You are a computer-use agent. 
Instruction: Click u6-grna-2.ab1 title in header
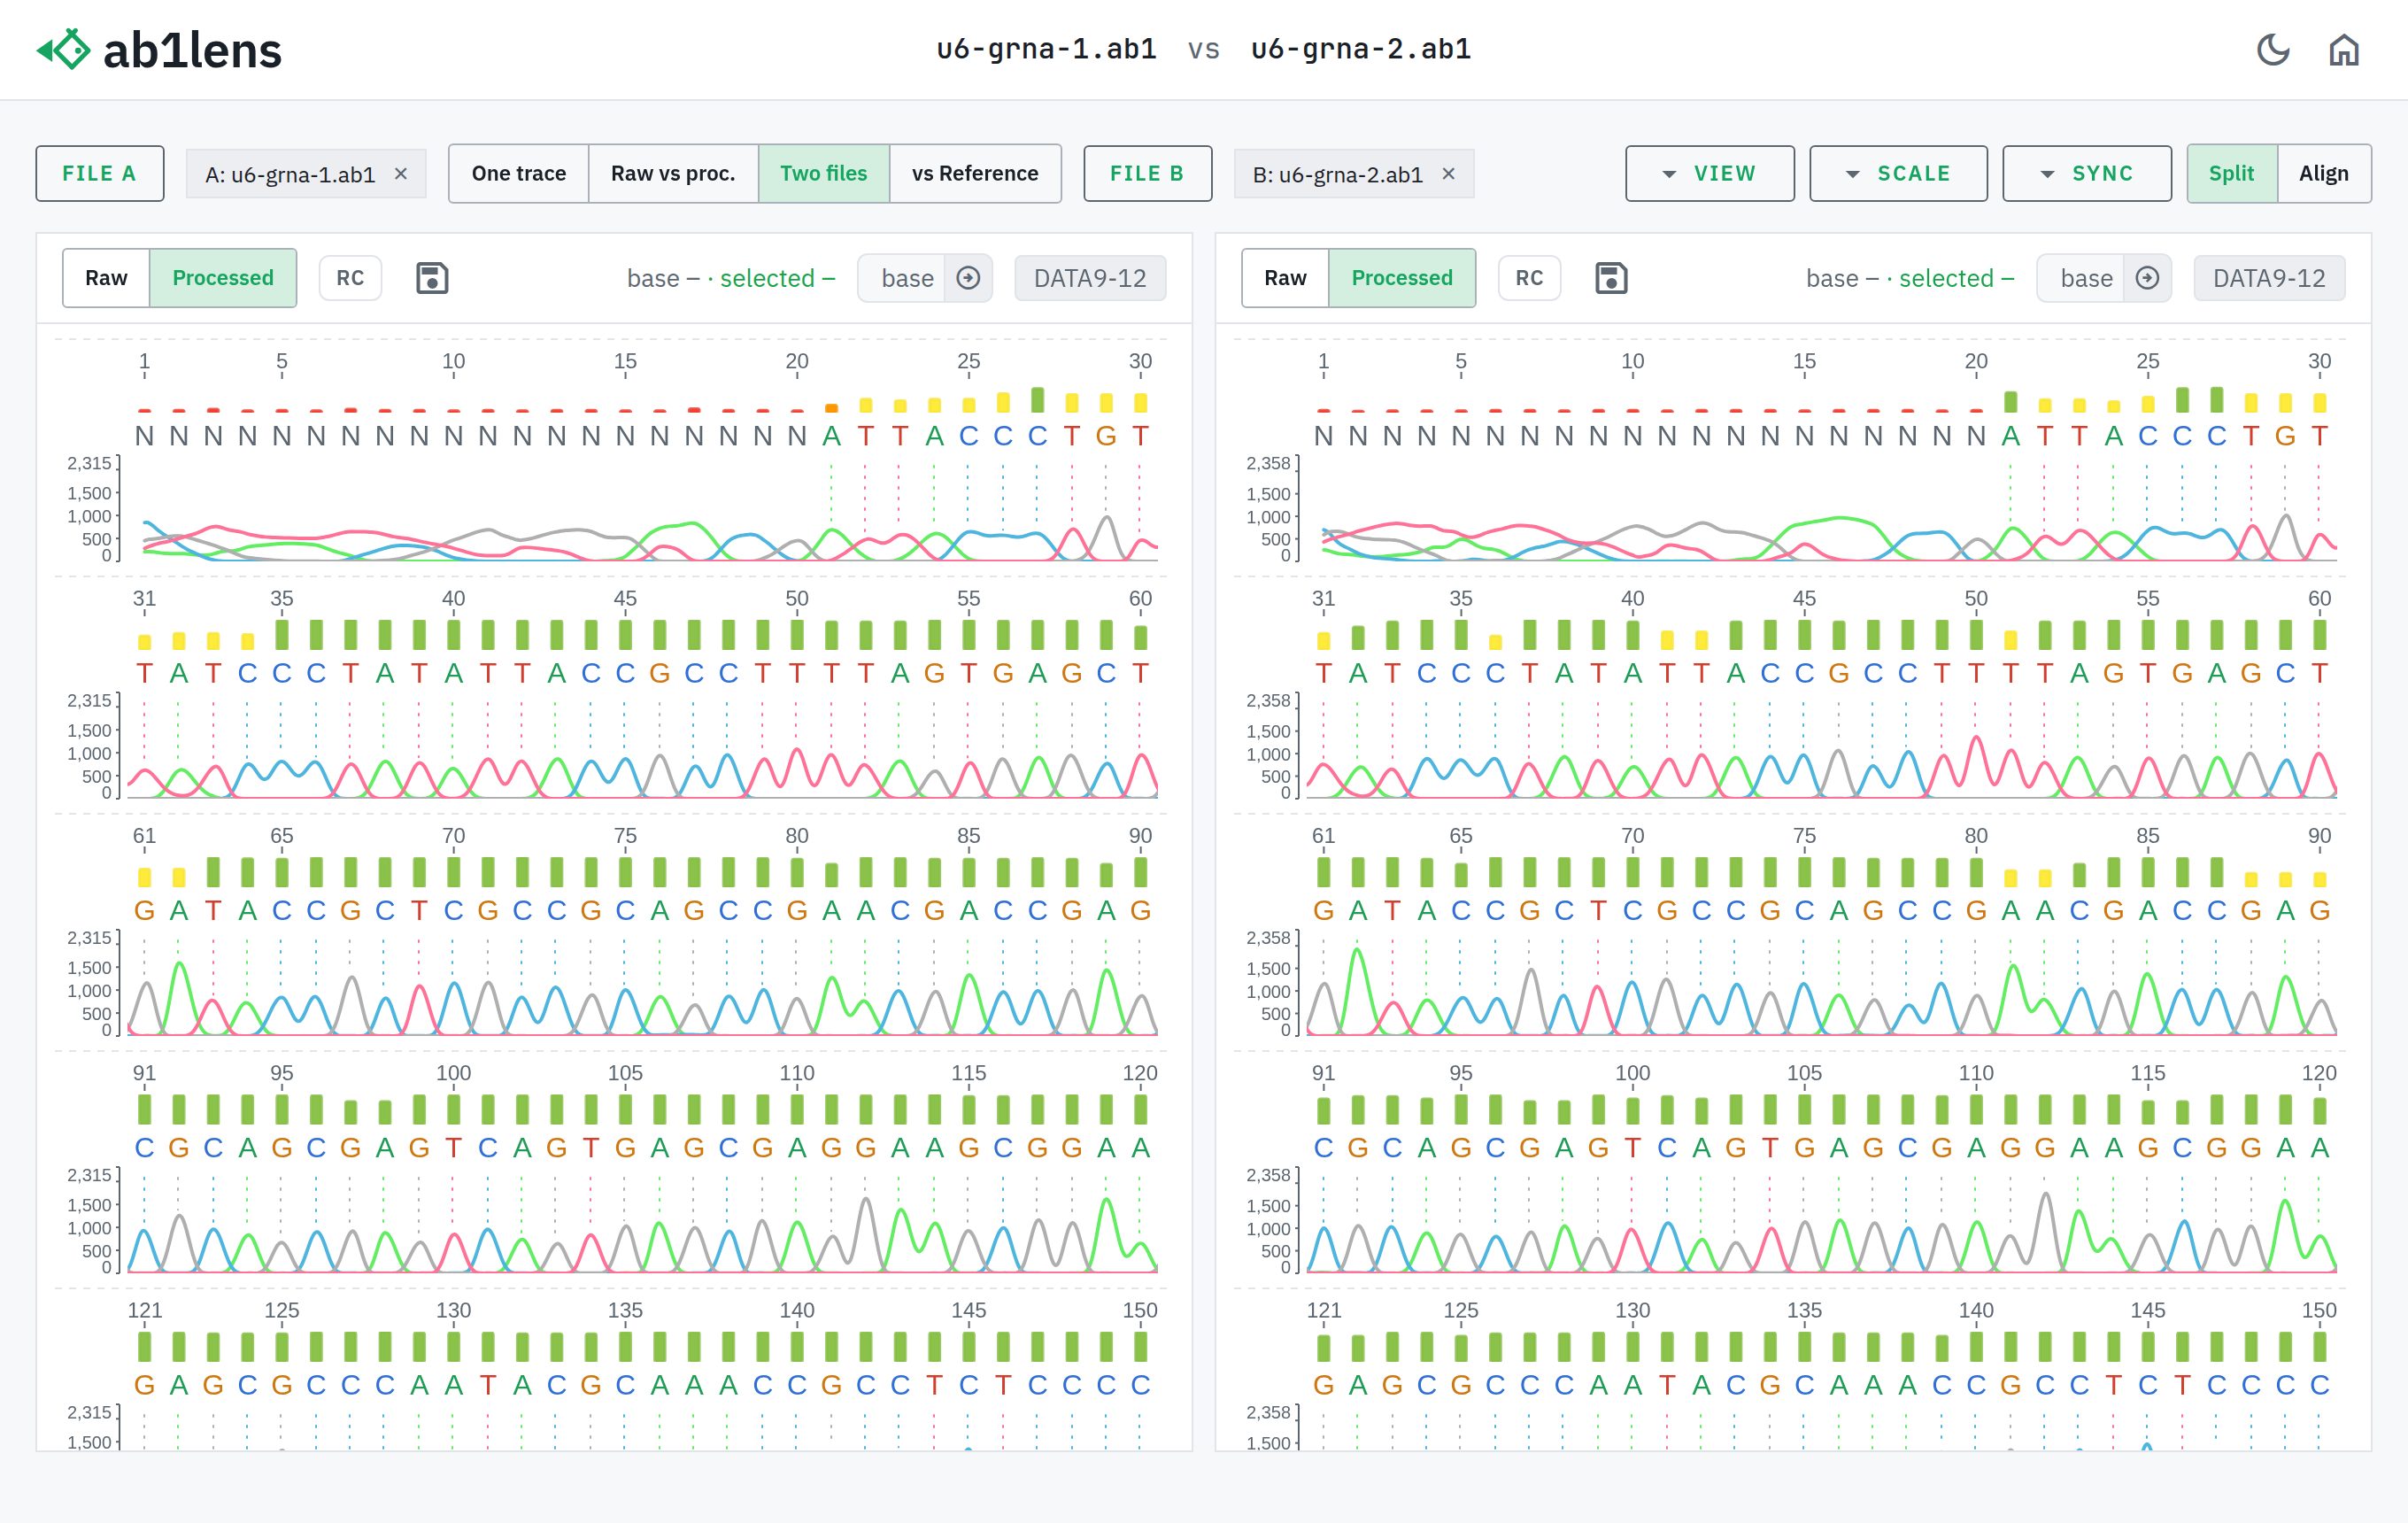[1361, 49]
